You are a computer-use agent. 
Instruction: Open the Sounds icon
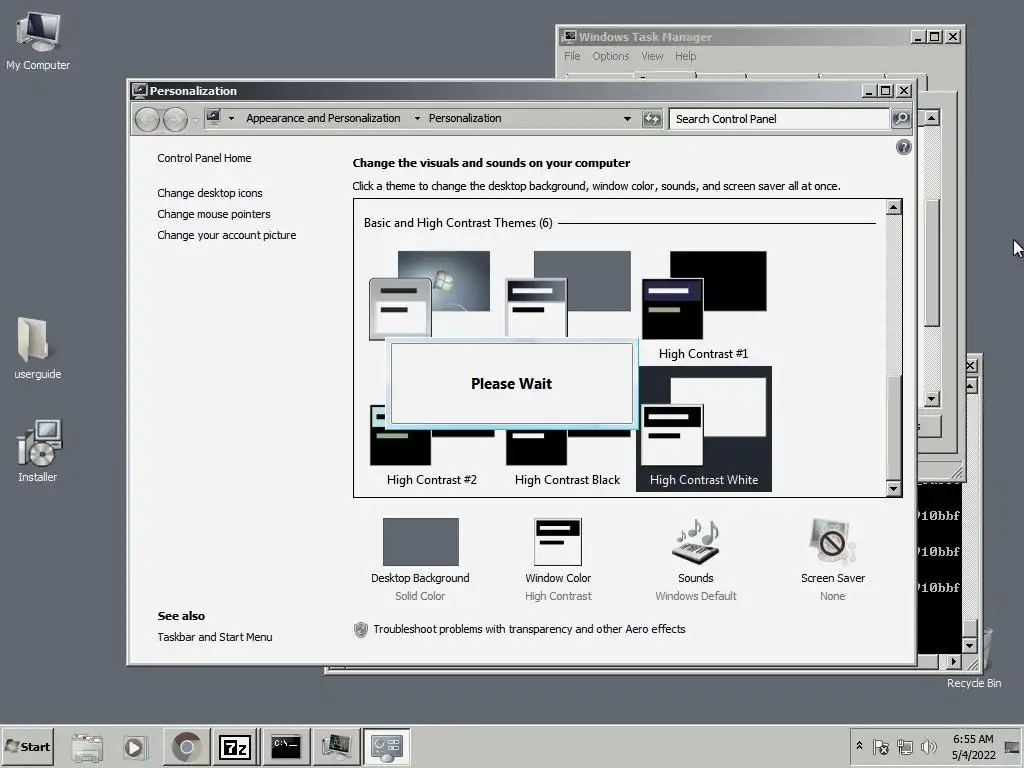tap(696, 542)
